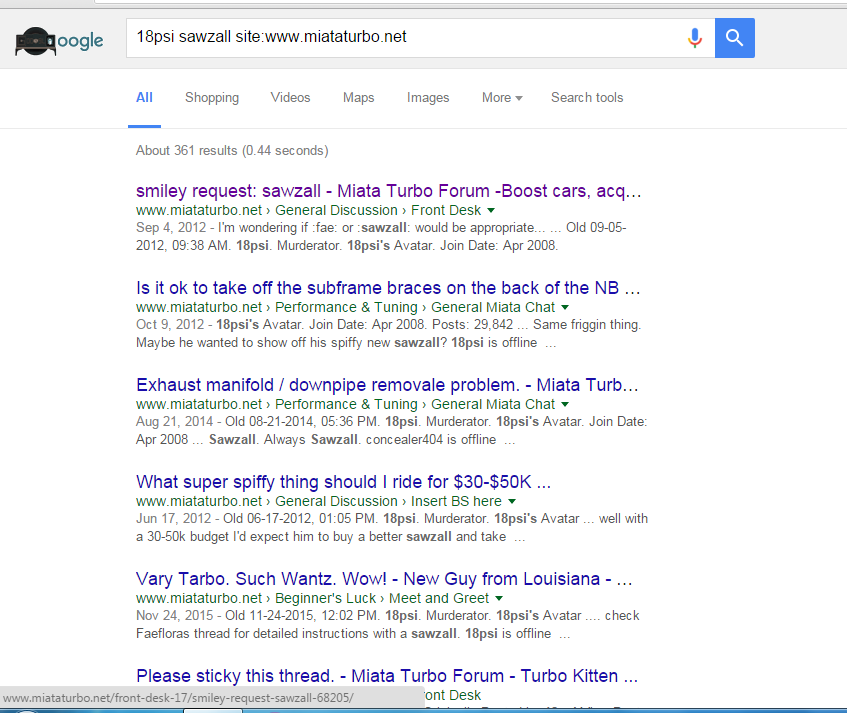Click snippet text starting 'Sep 4, 2012'
The width and height of the screenshot is (847, 713).
click(x=381, y=237)
